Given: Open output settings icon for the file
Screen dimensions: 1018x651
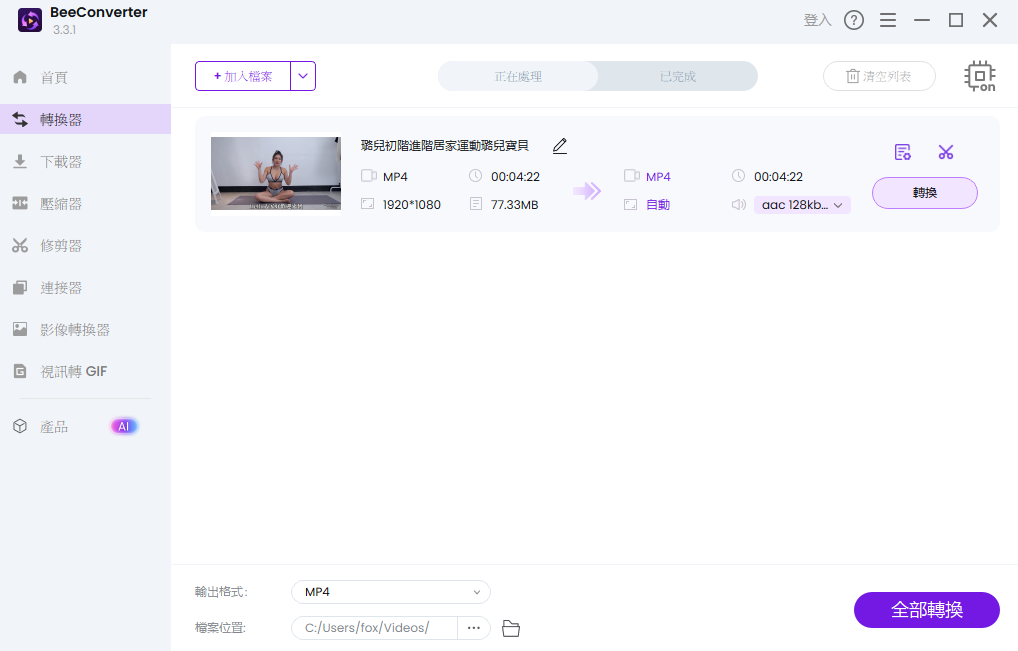Looking at the screenshot, I should [902, 153].
